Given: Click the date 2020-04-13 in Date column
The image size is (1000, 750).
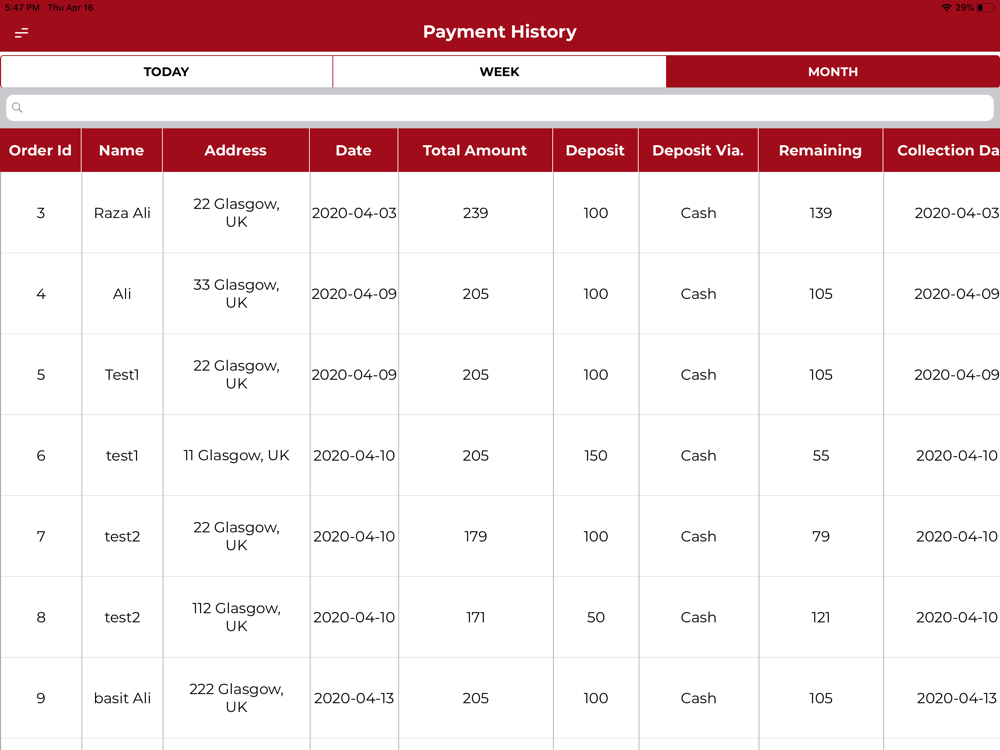Looking at the screenshot, I should [354, 699].
